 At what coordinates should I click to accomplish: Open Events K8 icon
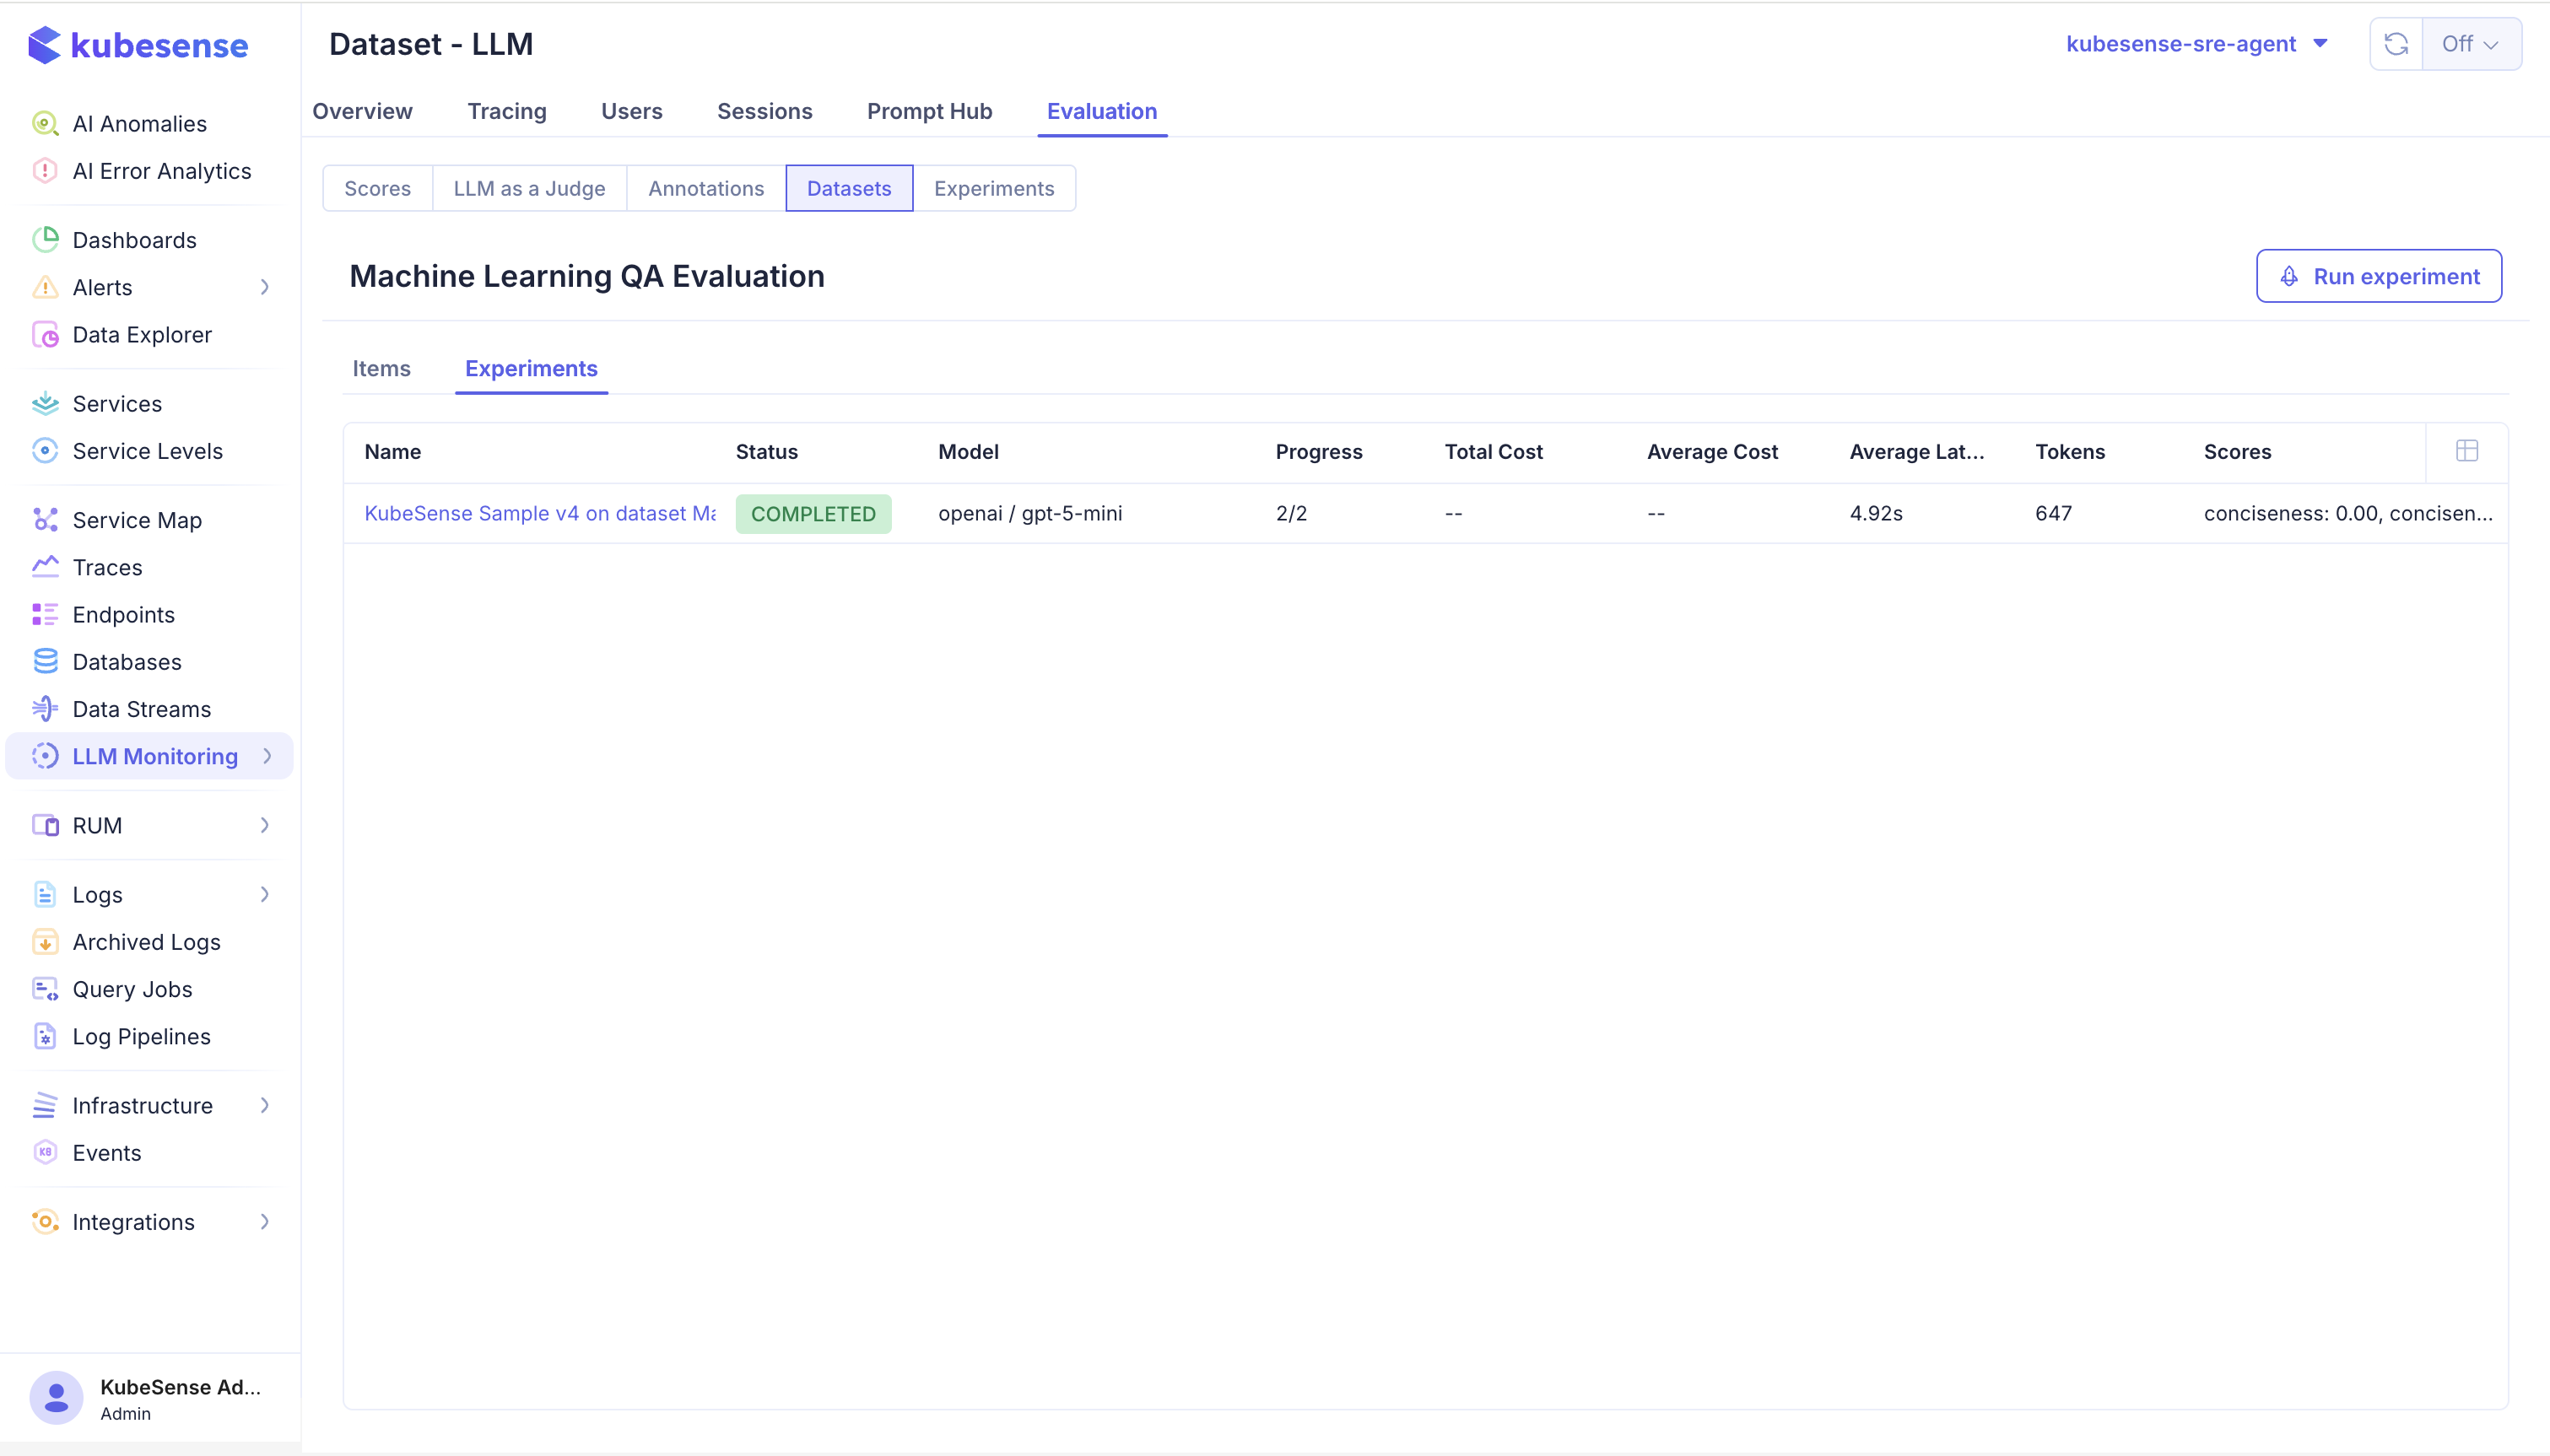[45, 1153]
